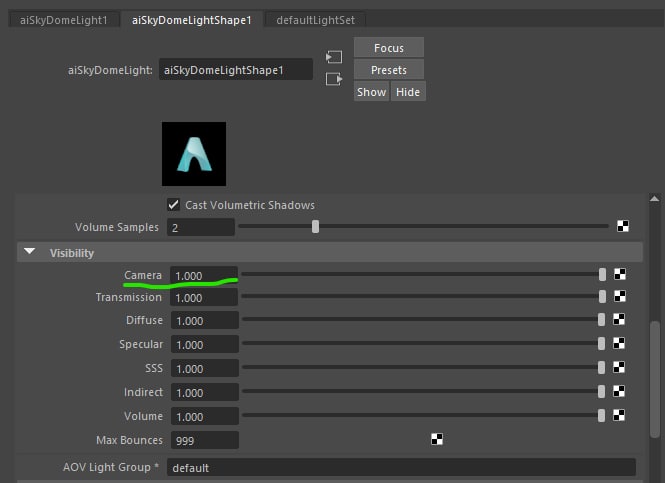Click the Diffuse value field
665x483 pixels.
(x=205, y=320)
